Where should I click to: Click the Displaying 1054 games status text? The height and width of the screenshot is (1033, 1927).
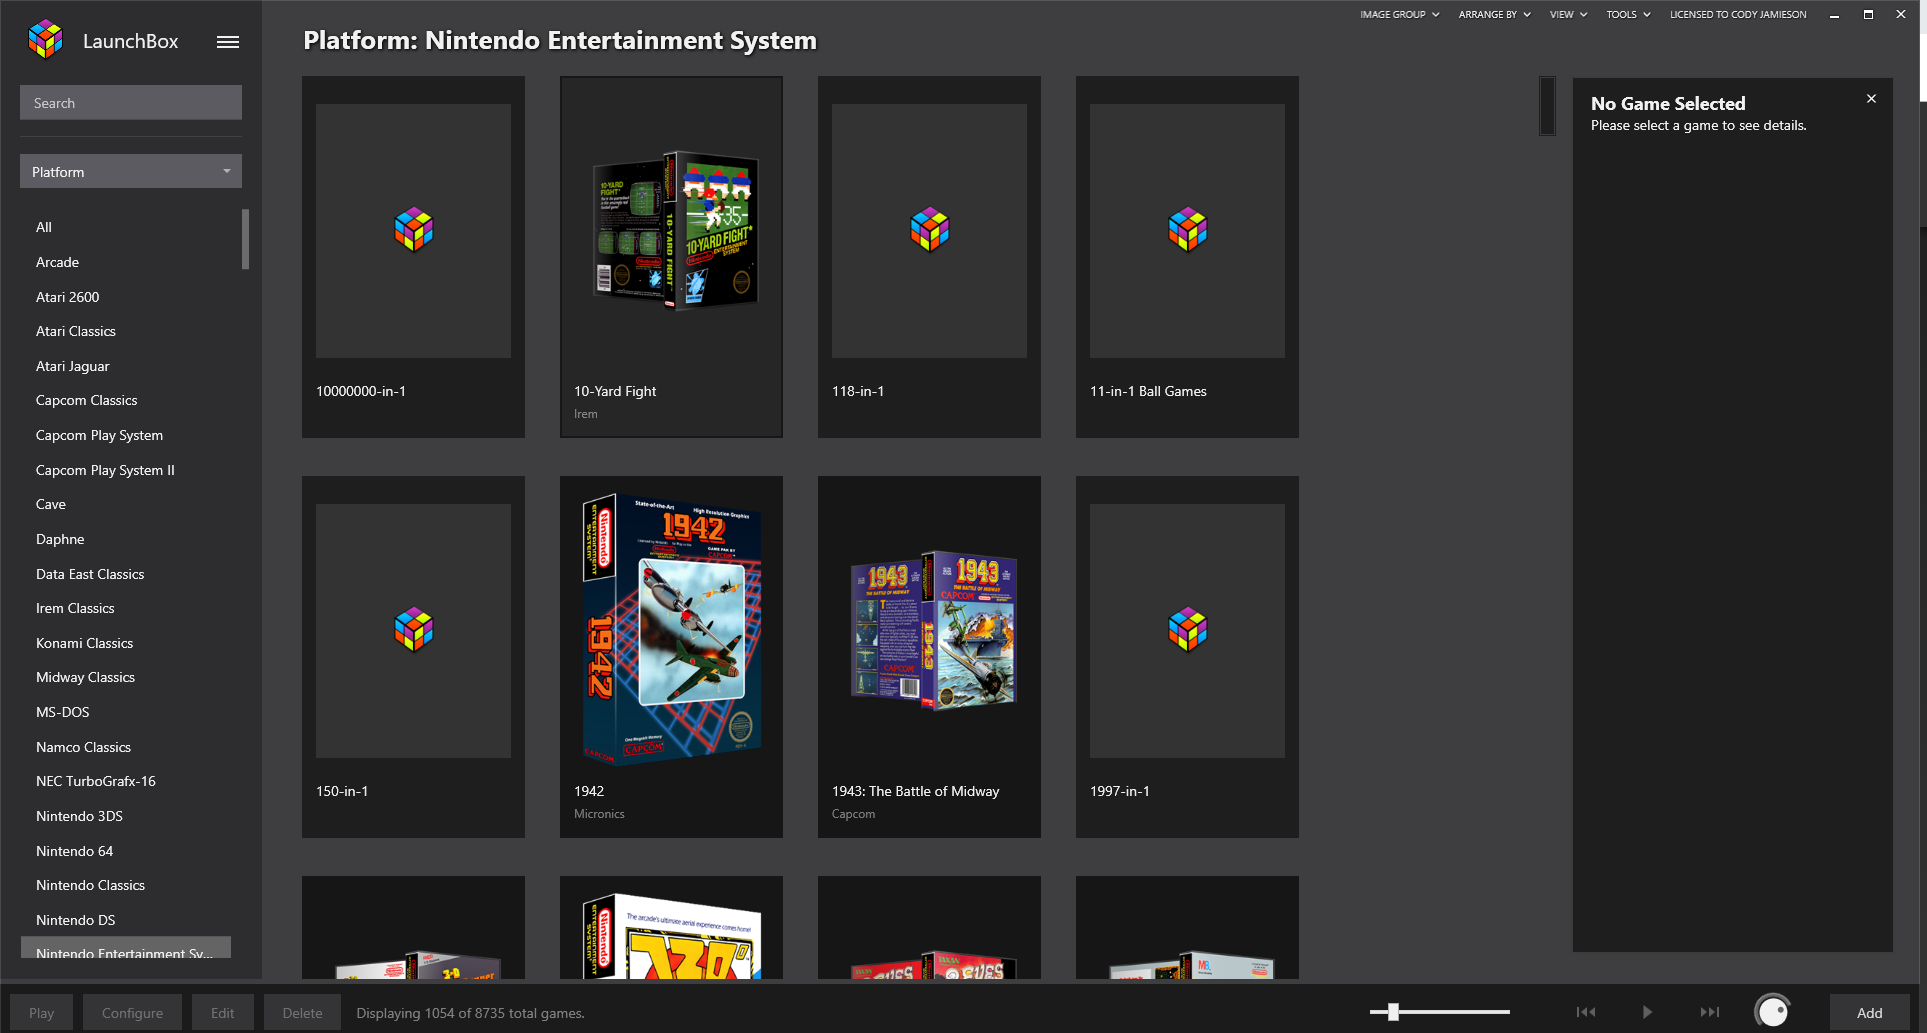[x=470, y=1013]
